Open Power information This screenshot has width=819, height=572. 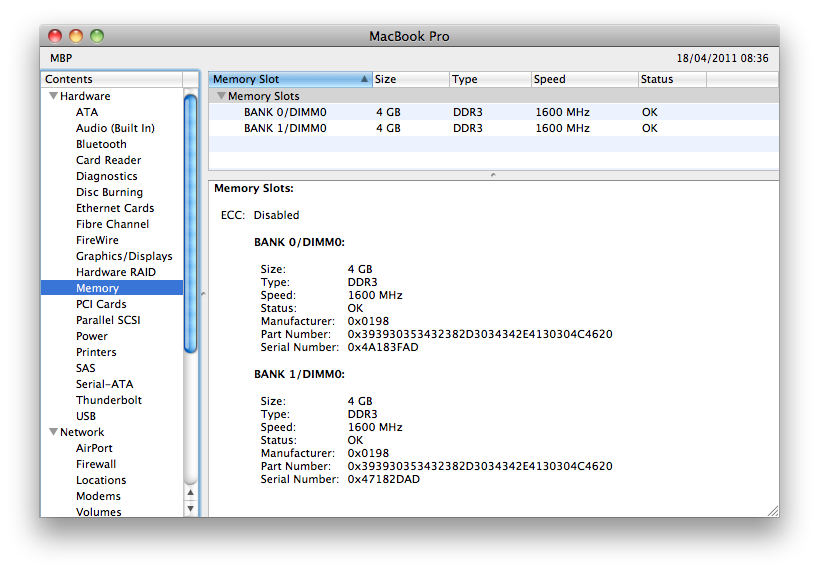point(92,336)
